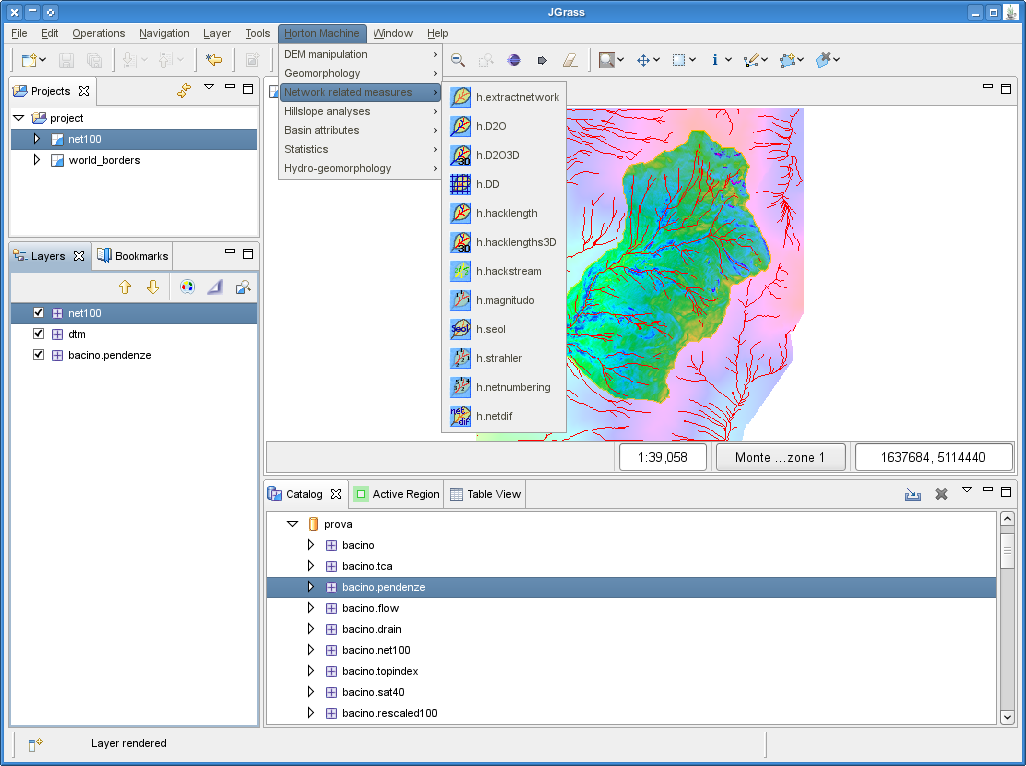This screenshot has width=1026, height=766.
Task: Expand the world_borders project item
Action: click(x=37, y=160)
